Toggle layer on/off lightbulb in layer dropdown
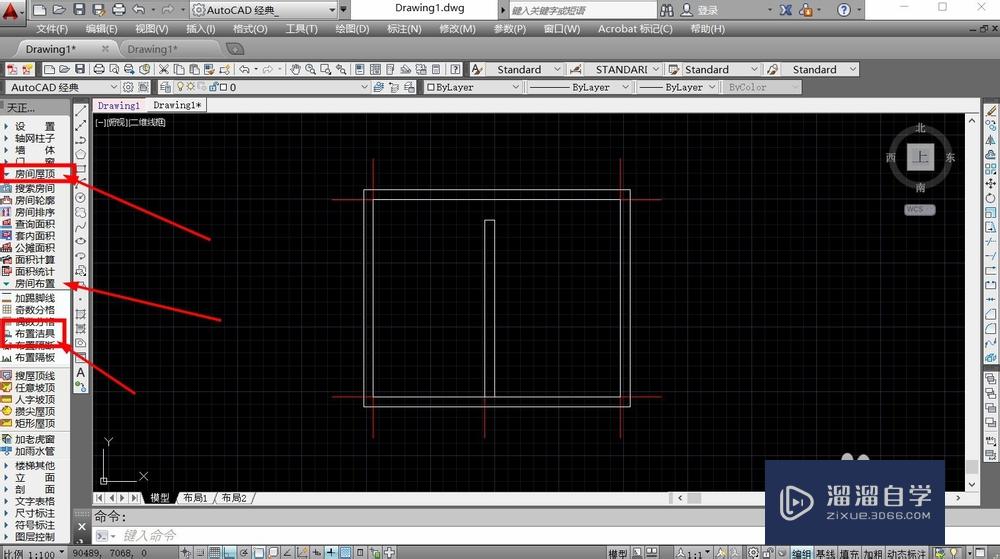This screenshot has width=1000, height=559. pyautogui.click(x=180, y=87)
